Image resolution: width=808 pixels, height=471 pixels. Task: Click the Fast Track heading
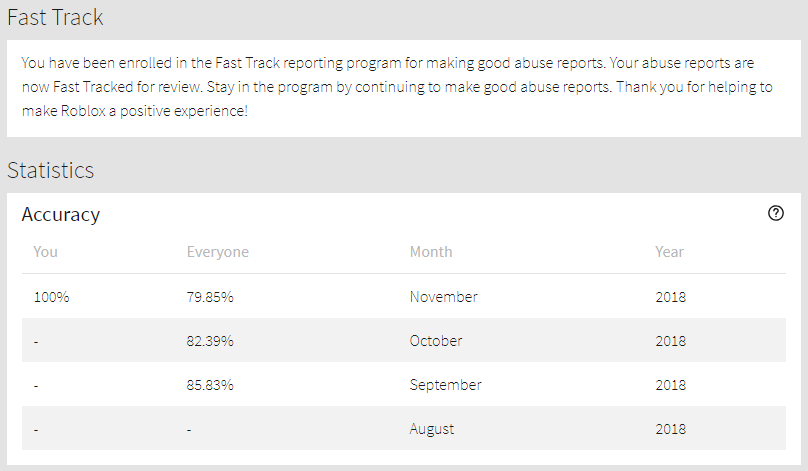[x=55, y=17]
